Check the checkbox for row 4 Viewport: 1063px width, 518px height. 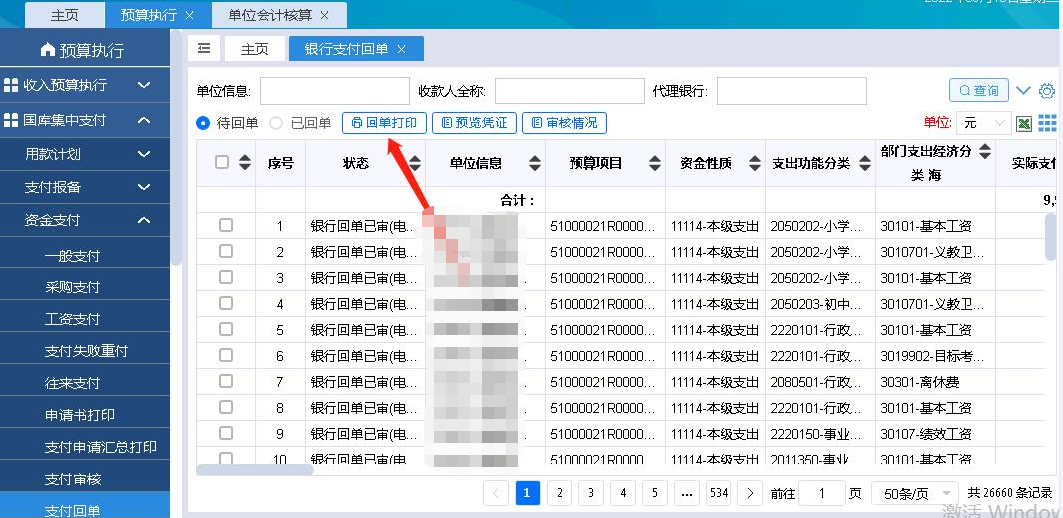tap(226, 303)
